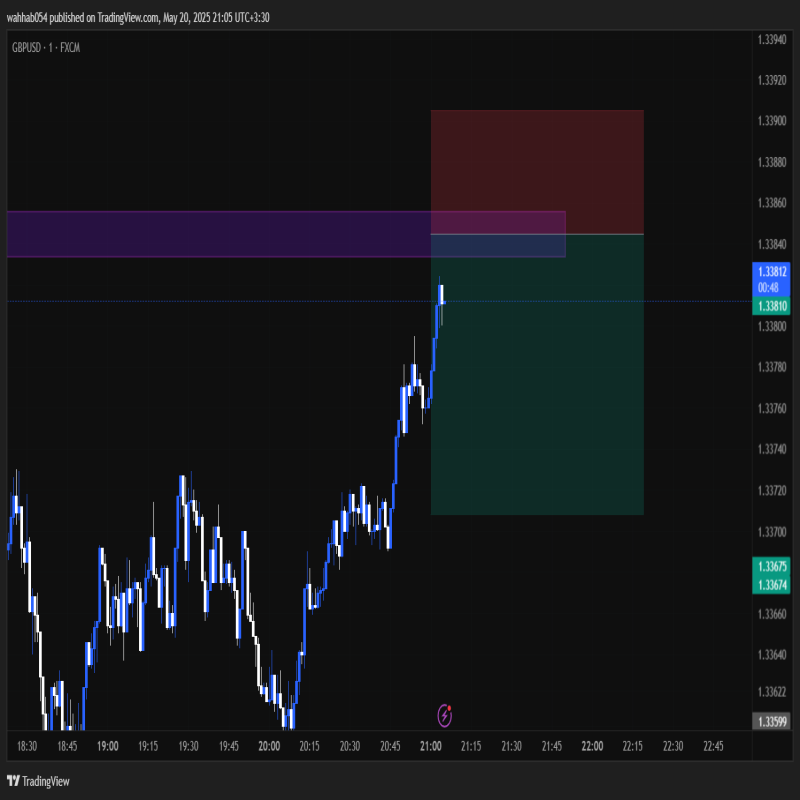Click the 18:30 time axis label
800x800 pixels.
coord(27,746)
